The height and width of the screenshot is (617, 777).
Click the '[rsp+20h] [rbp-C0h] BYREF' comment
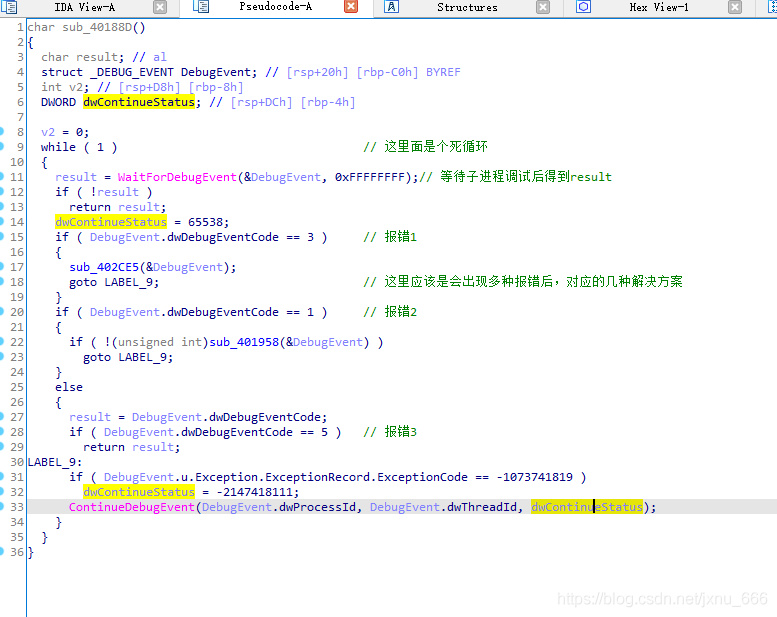coord(374,72)
